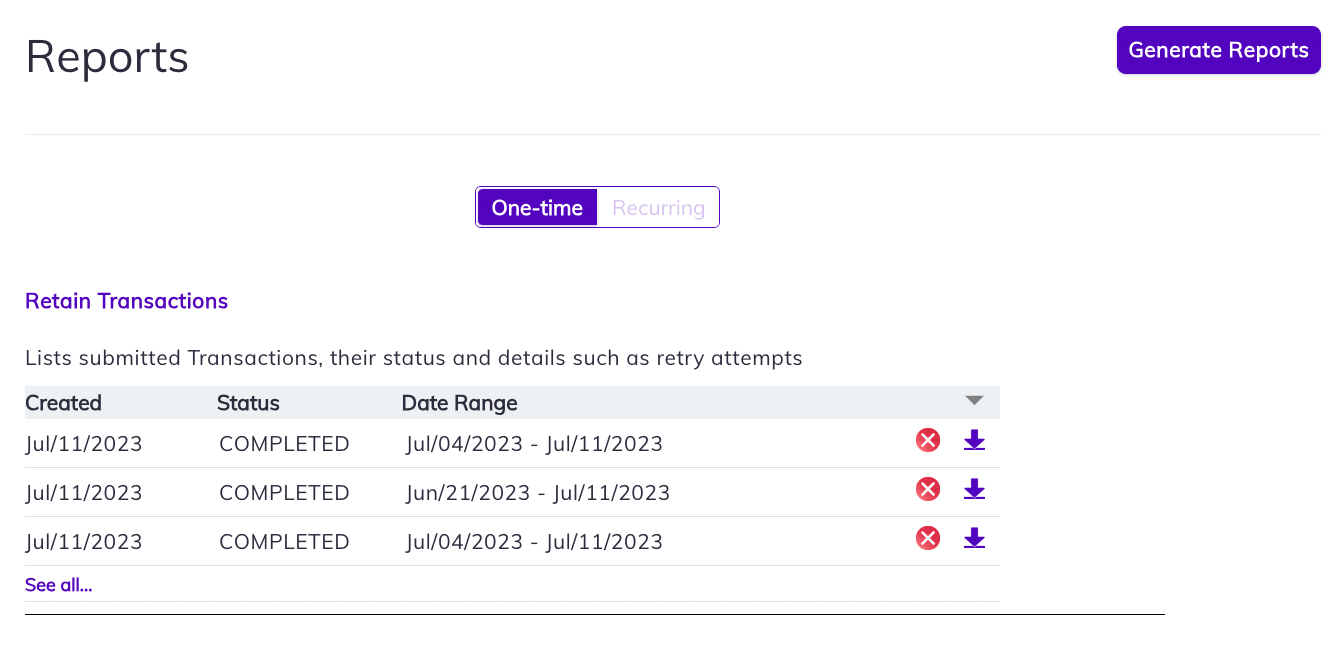Click the Generate Reports button
The height and width of the screenshot is (662, 1334).
point(1218,50)
